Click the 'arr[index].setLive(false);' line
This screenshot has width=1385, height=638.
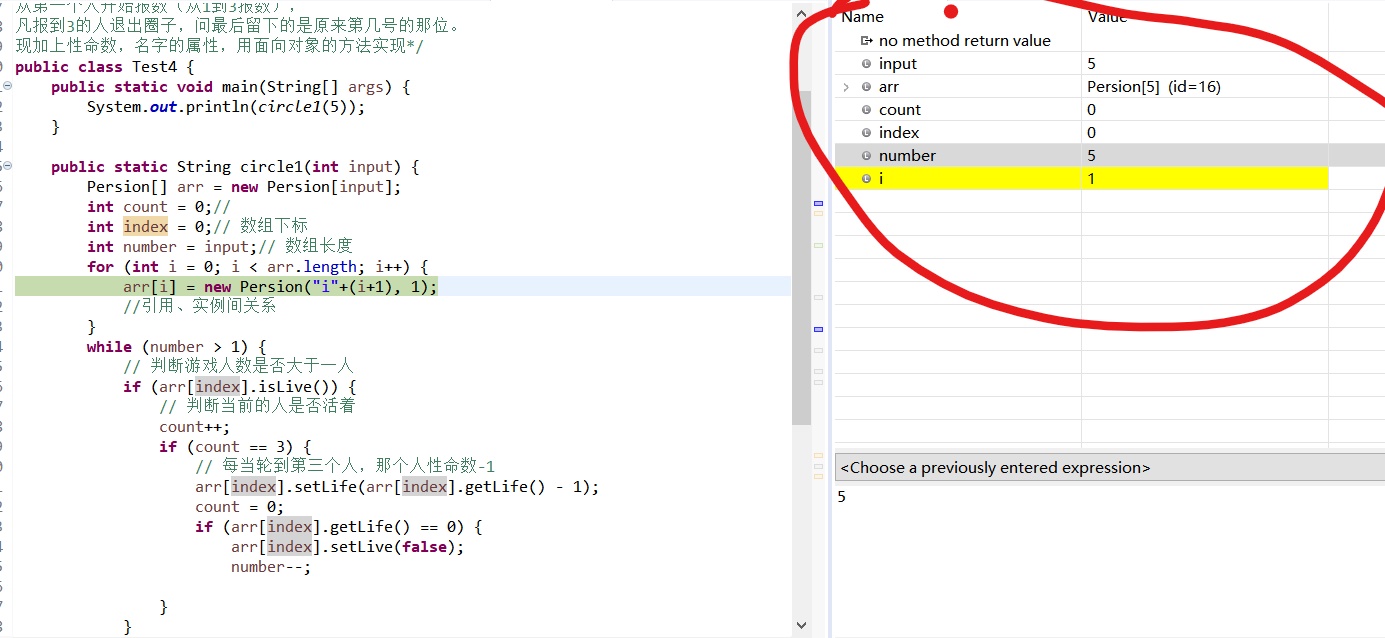pyautogui.click(x=348, y=547)
